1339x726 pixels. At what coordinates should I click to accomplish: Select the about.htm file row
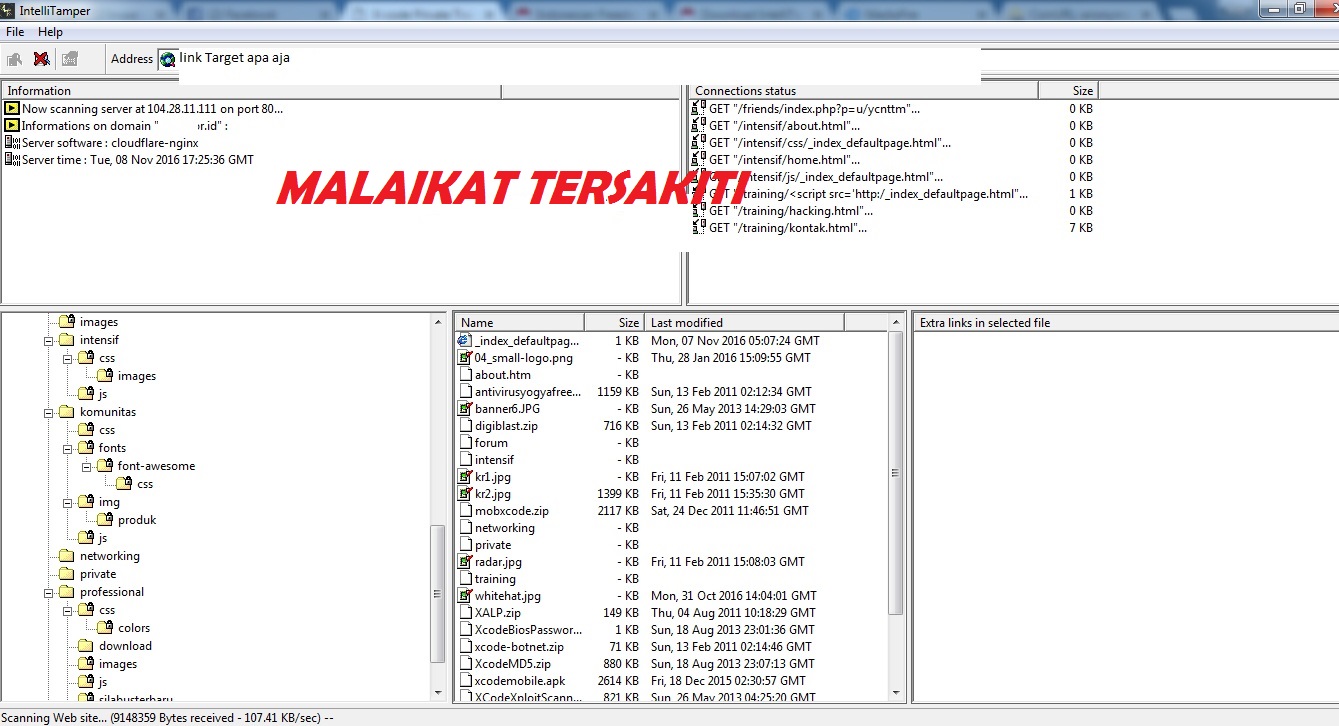click(670, 375)
